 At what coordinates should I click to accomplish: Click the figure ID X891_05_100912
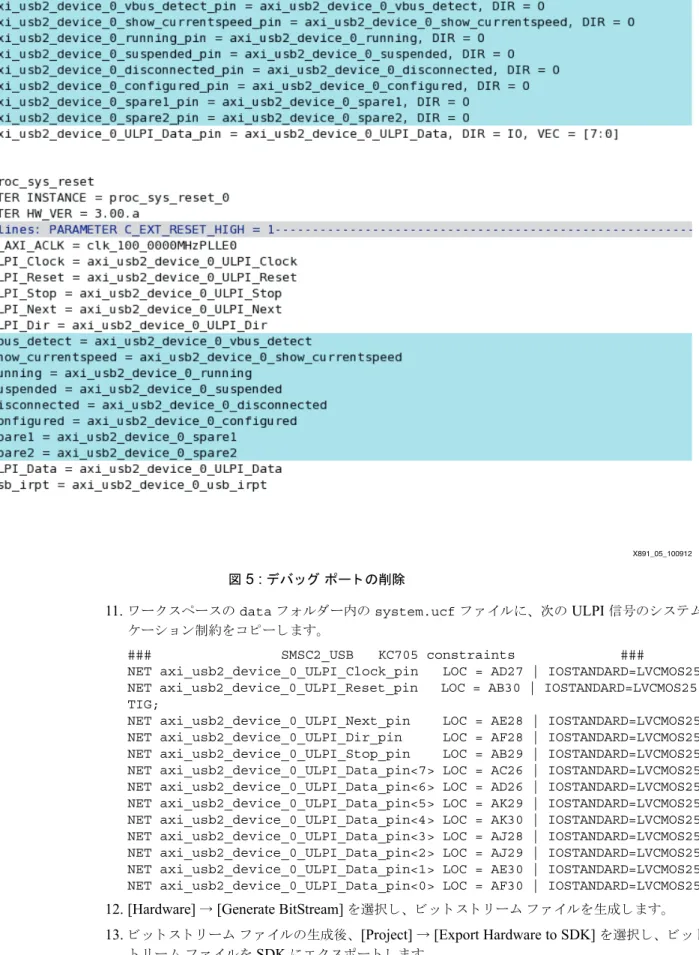[662, 554]
